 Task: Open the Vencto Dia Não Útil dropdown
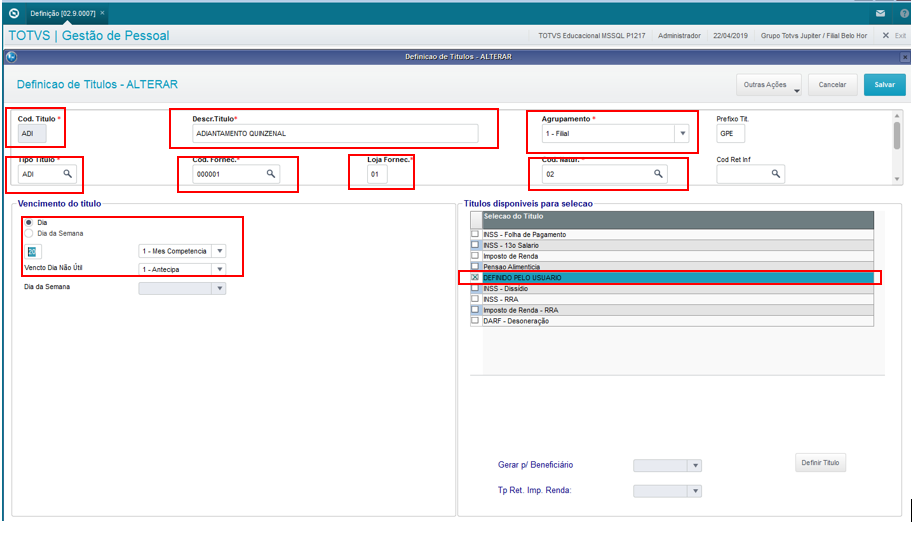pyautogui.click(x=219, y=269)
